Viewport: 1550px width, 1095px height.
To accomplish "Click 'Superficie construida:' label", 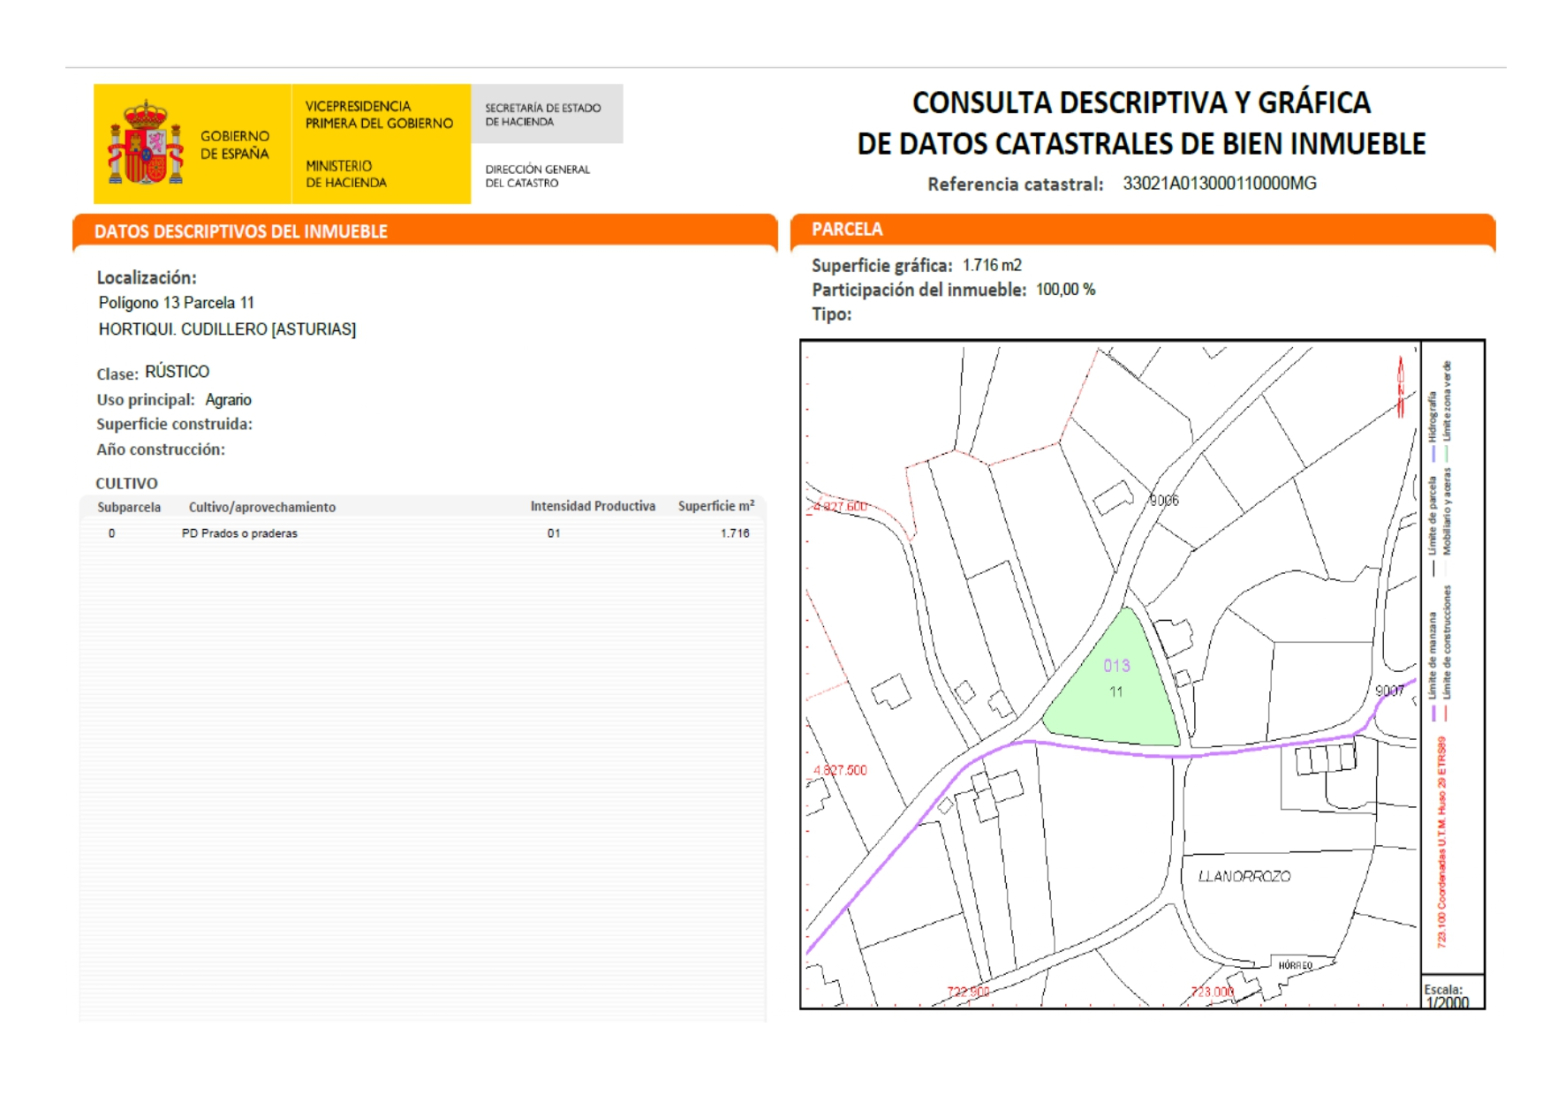I will tap(174, 424).
